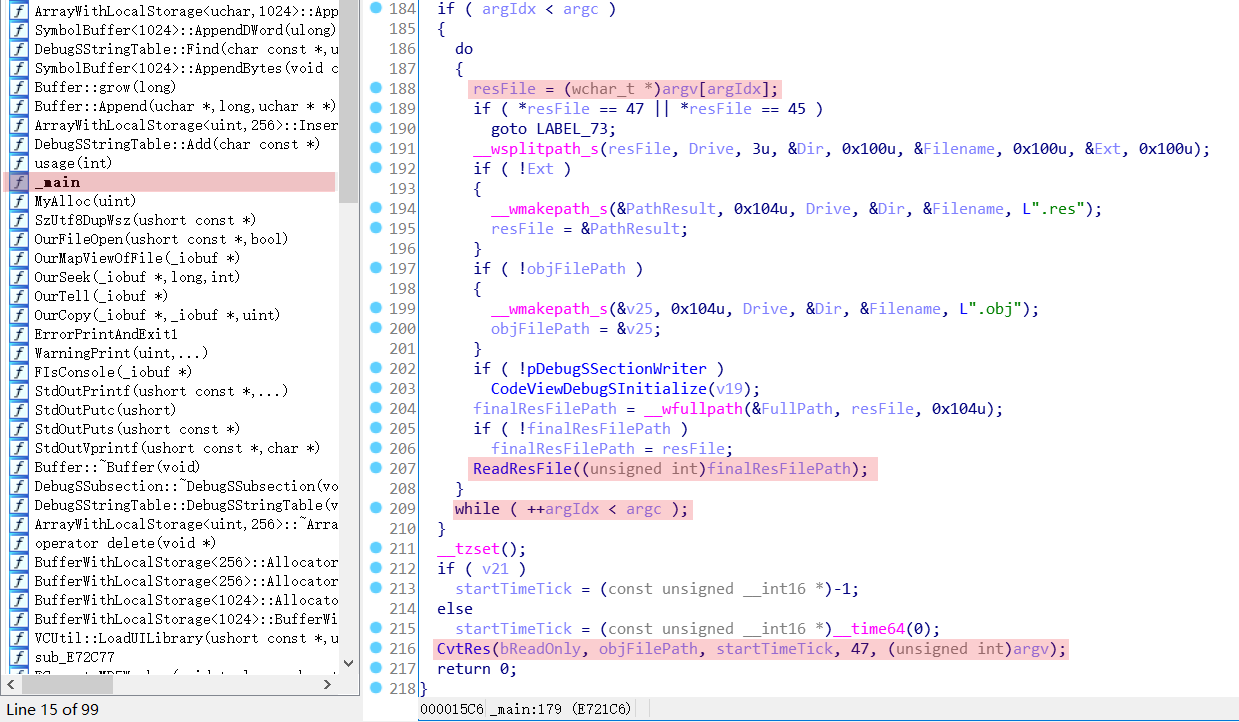Select OurCopy(_iobuf *,_iobuf *,uint) function
The image size is (1239, 722).
click(x=157, y=315)
